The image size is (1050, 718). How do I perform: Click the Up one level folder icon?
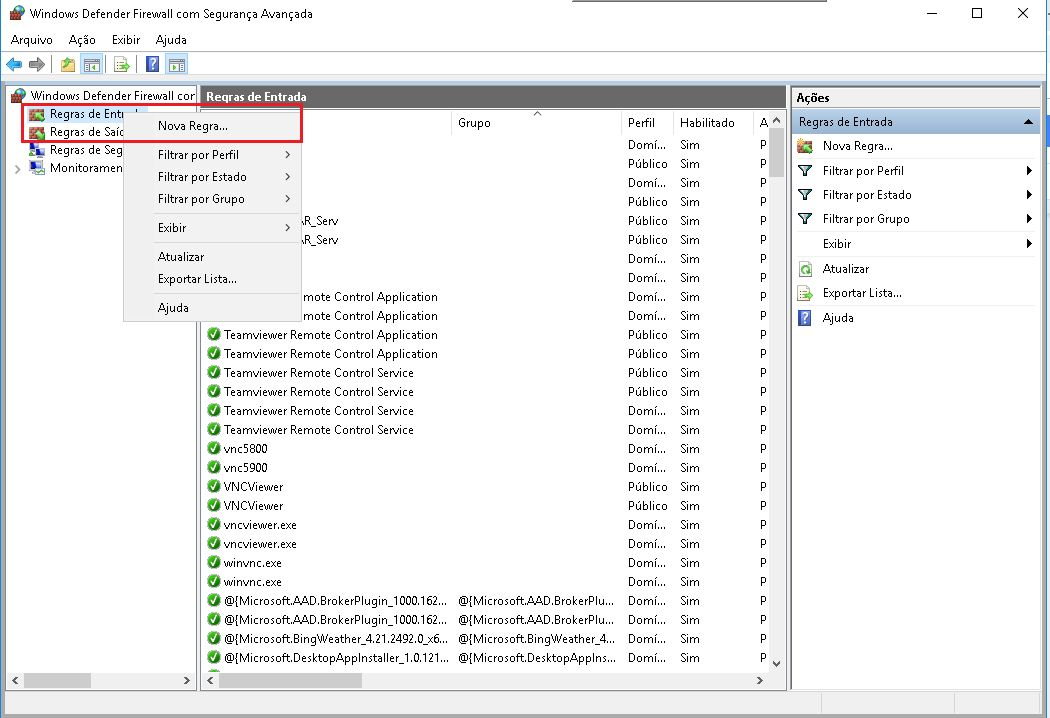[x=68, y=64]
